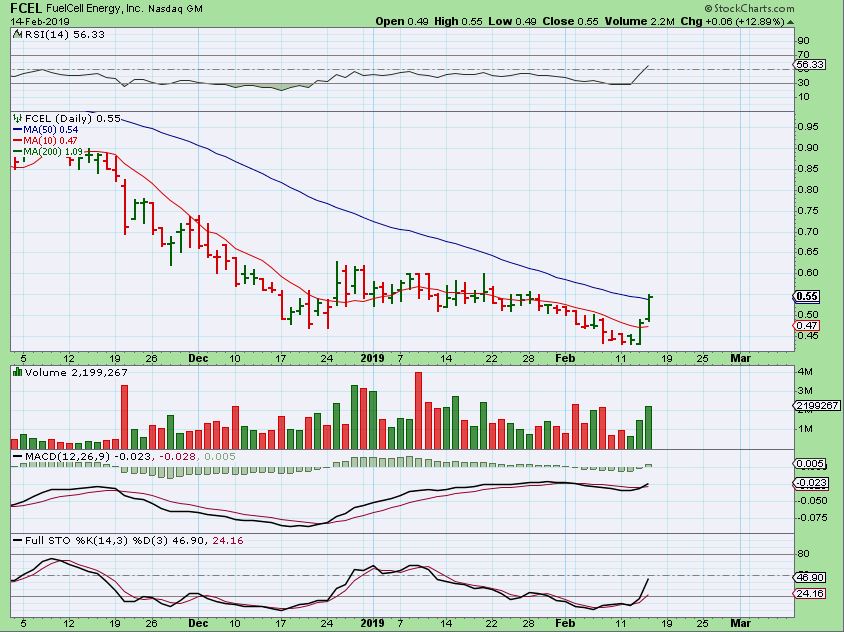Click the RSI(14) 56.33 label
Screen dimensions: 844x632
pyautogui.click(x=65, y=34)
